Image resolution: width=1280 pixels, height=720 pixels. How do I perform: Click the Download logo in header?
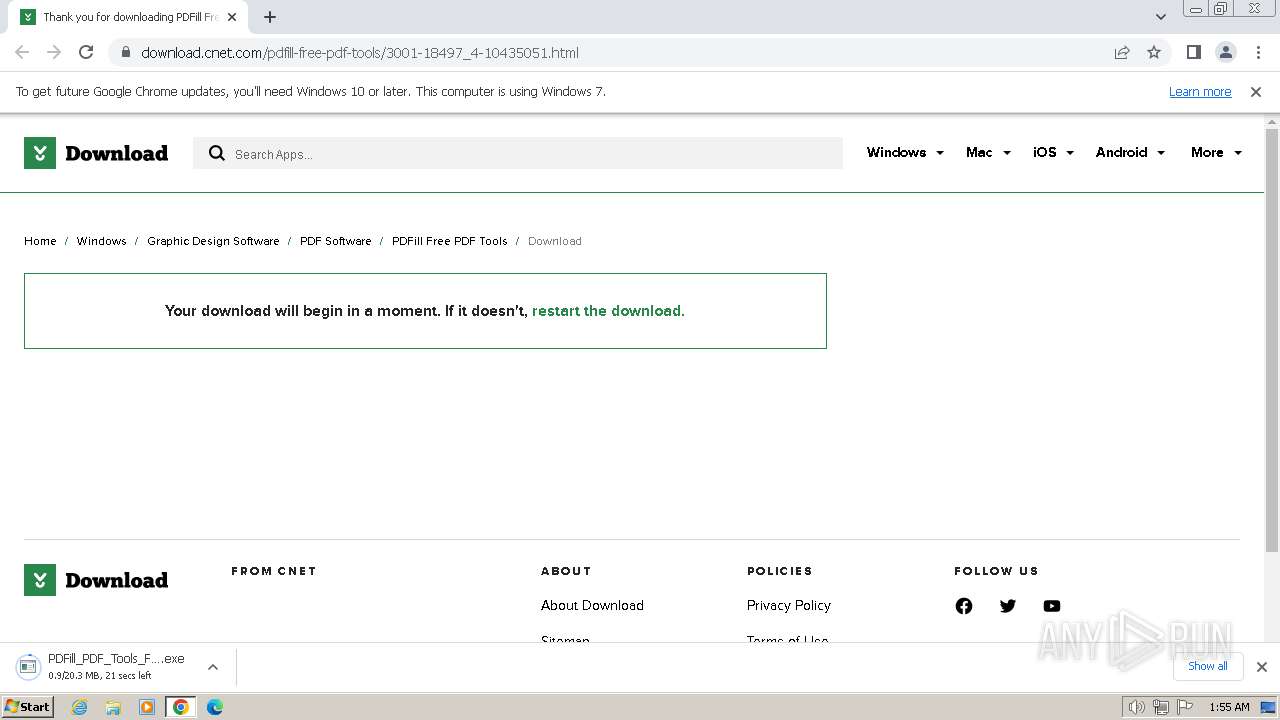pos(96,153)
